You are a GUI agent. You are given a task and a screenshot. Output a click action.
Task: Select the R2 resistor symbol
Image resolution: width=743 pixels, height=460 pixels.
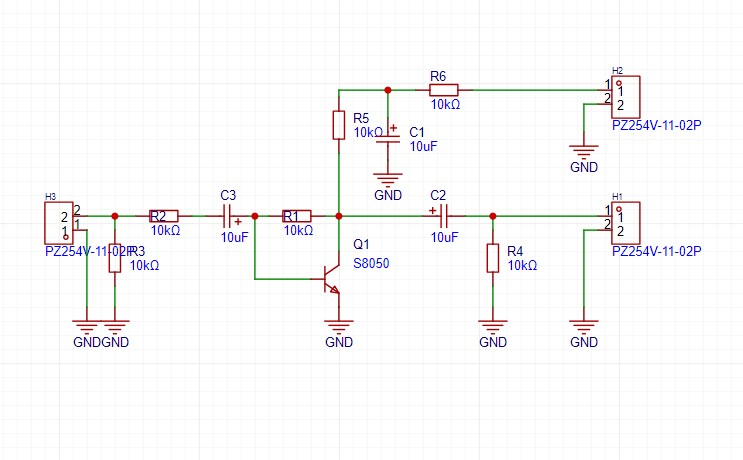[164, 215]
